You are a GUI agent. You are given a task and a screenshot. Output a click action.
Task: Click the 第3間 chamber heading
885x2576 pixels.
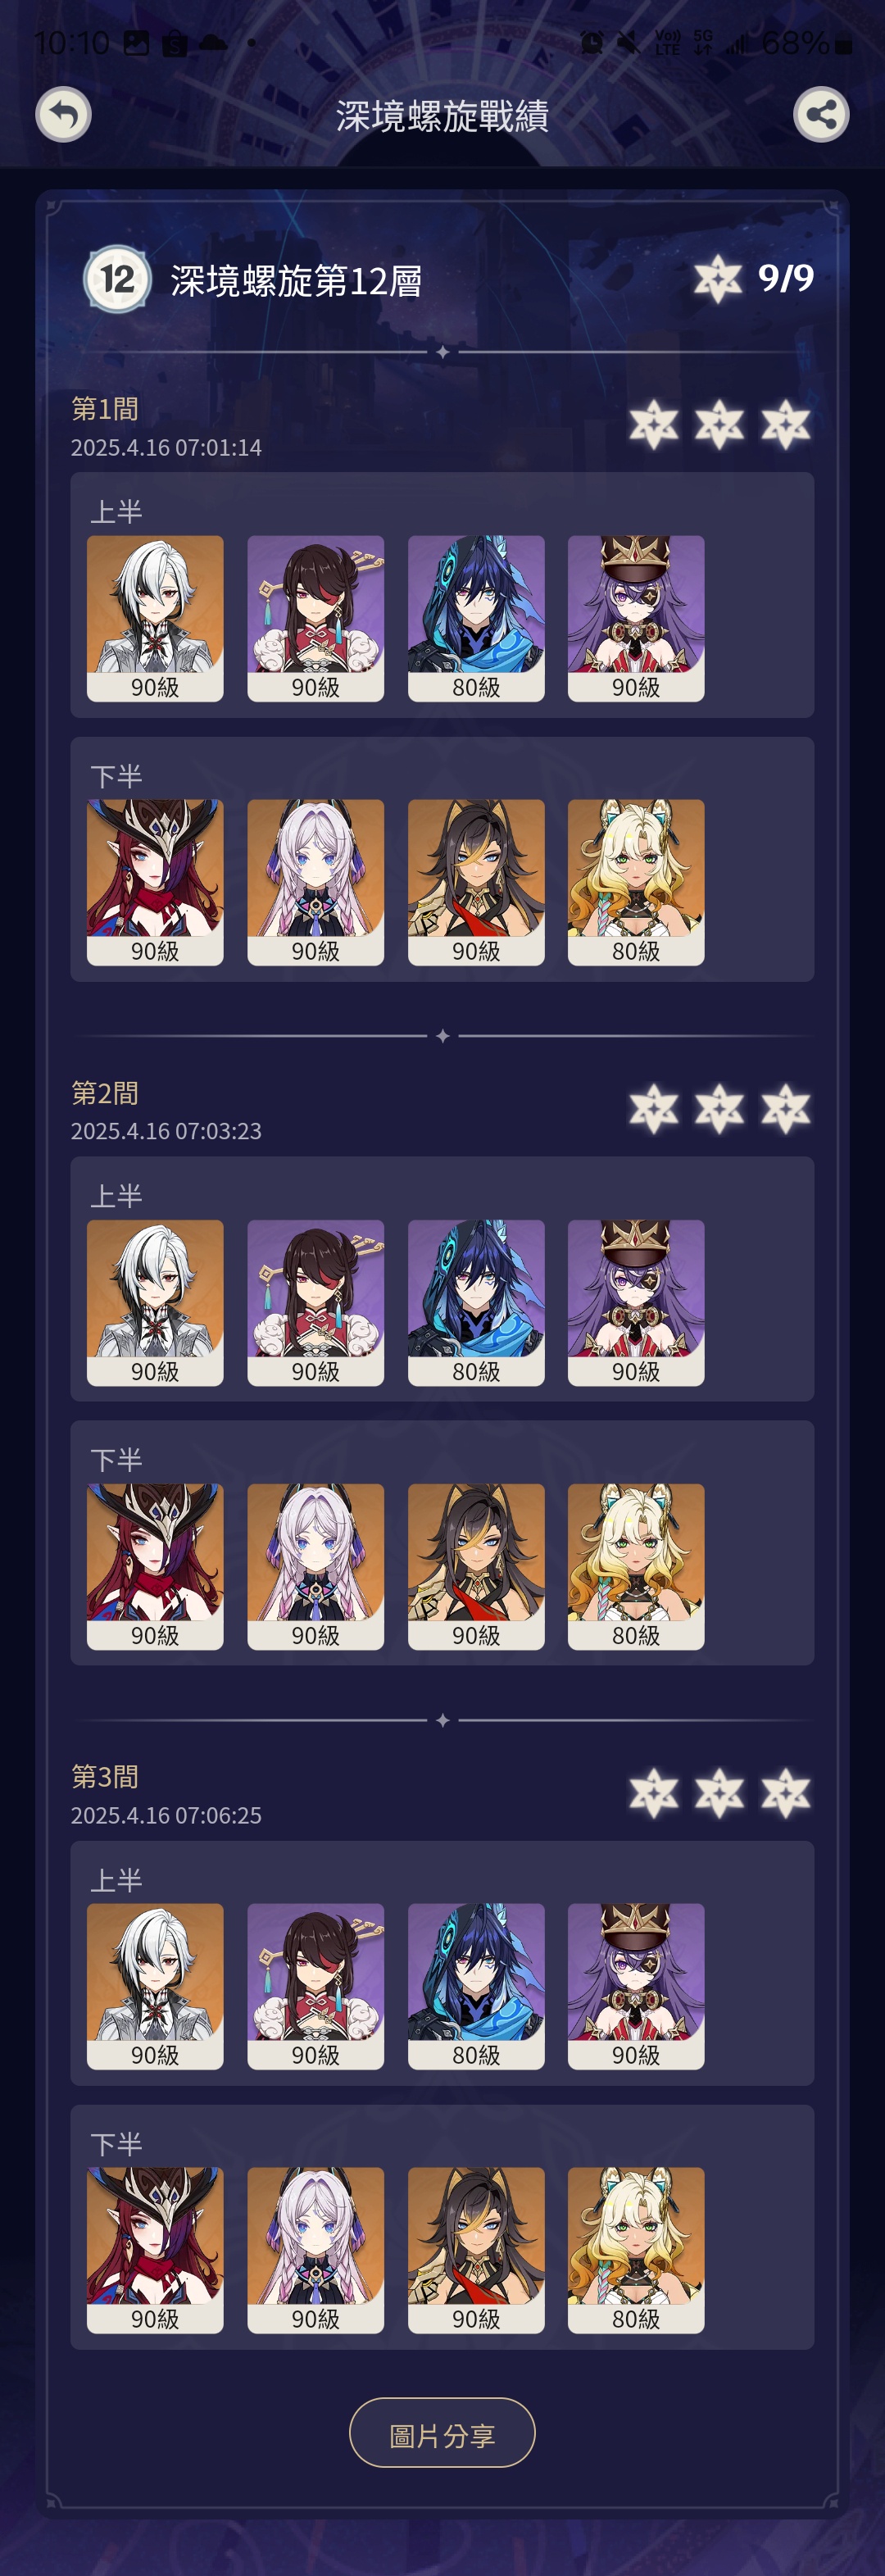tap(105, 1777)
